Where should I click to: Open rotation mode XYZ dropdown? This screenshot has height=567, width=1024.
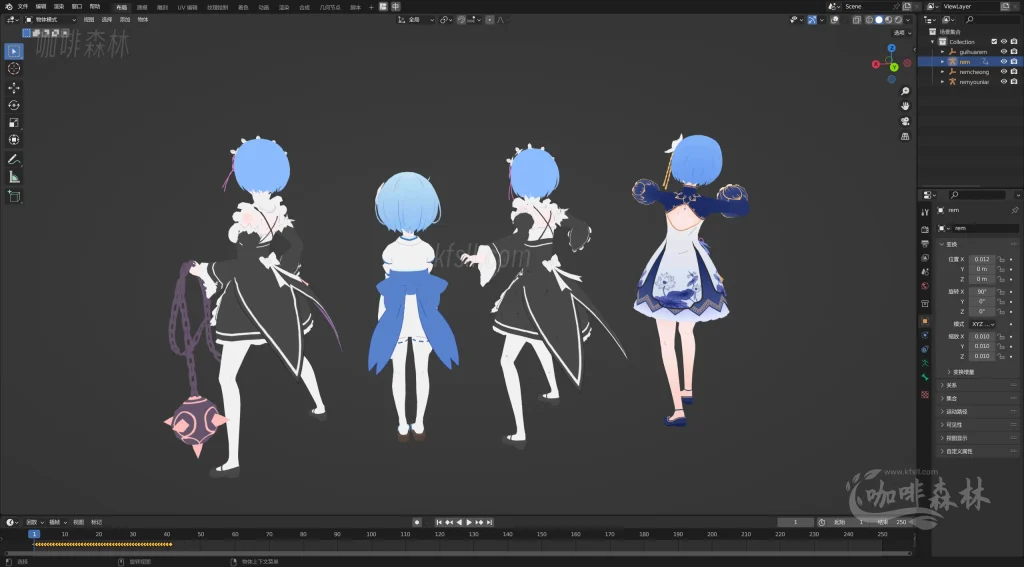pos(982,324)
